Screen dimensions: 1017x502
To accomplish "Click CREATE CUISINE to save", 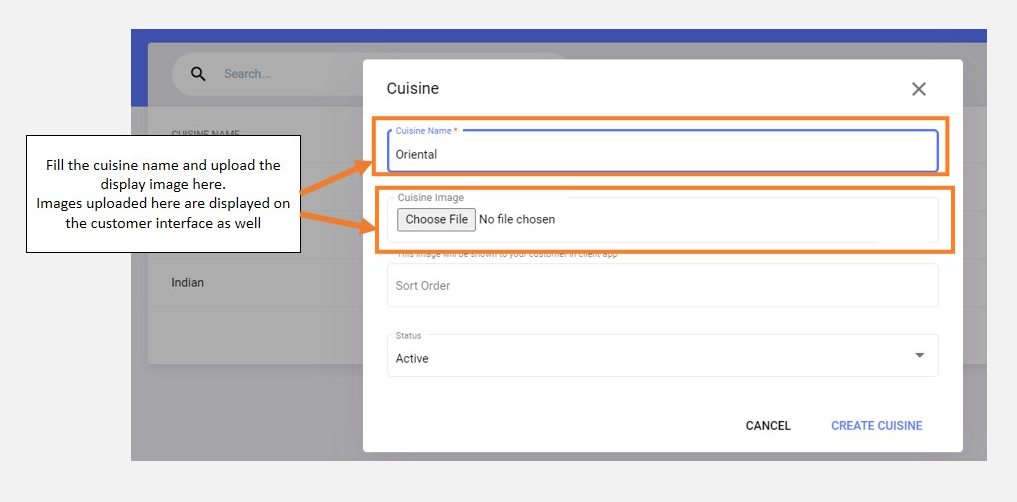I will coord(876,426).
